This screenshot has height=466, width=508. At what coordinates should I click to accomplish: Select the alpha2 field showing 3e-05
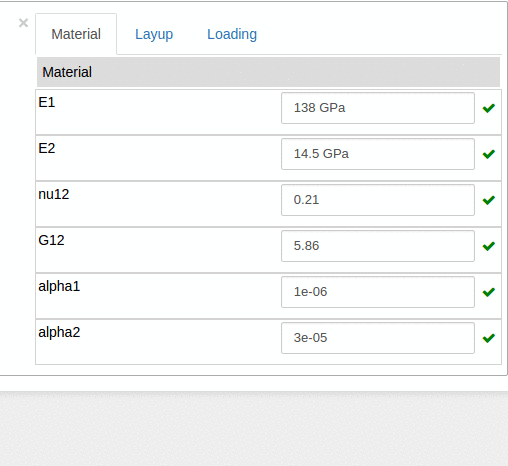[x=378, y=338]
